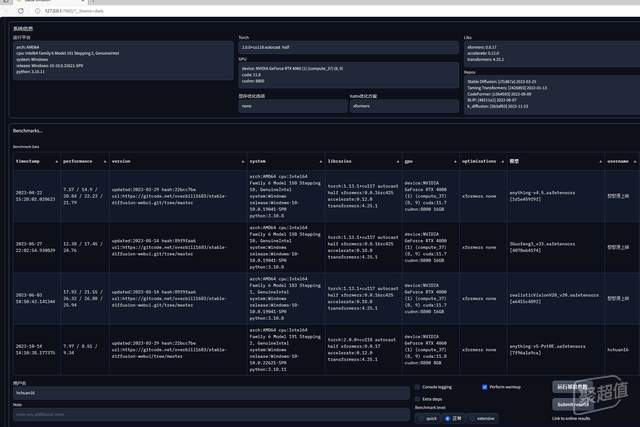640x427 pixels.
Task: Sort table by performance column arrow
Action: tap(105, 162)
